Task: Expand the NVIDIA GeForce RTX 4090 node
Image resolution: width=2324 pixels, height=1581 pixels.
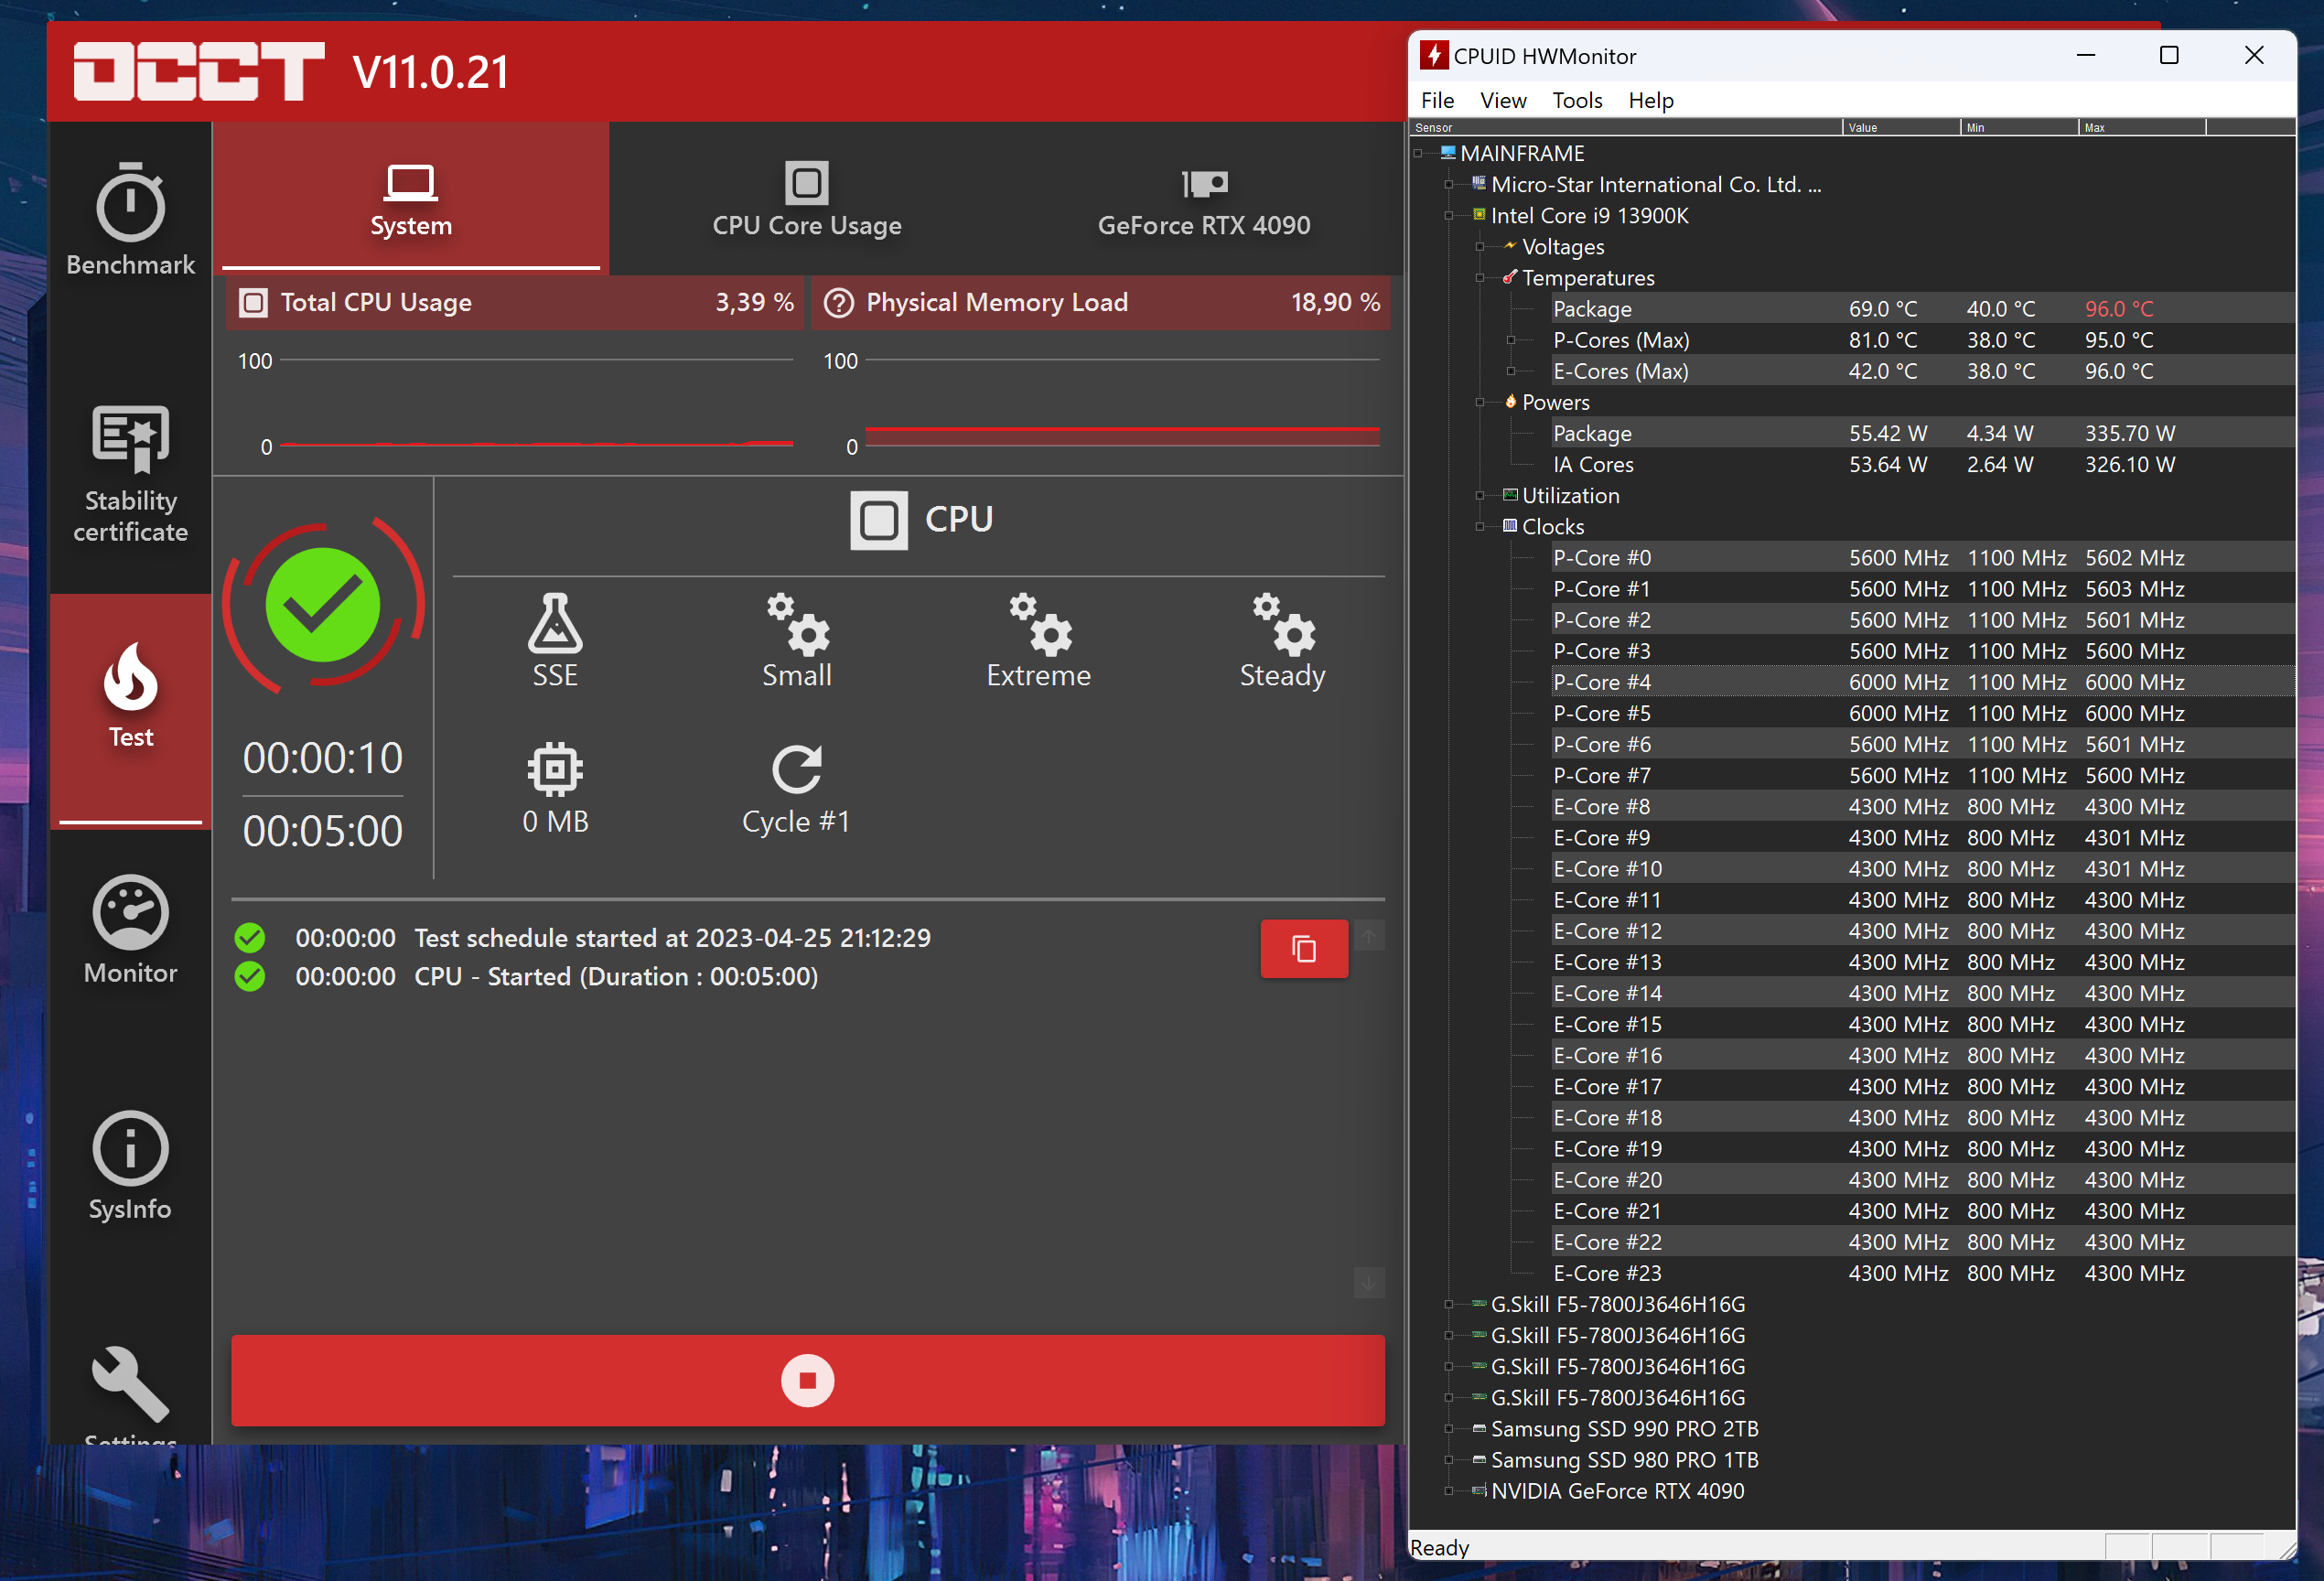Action: tap(1449, 1491)
